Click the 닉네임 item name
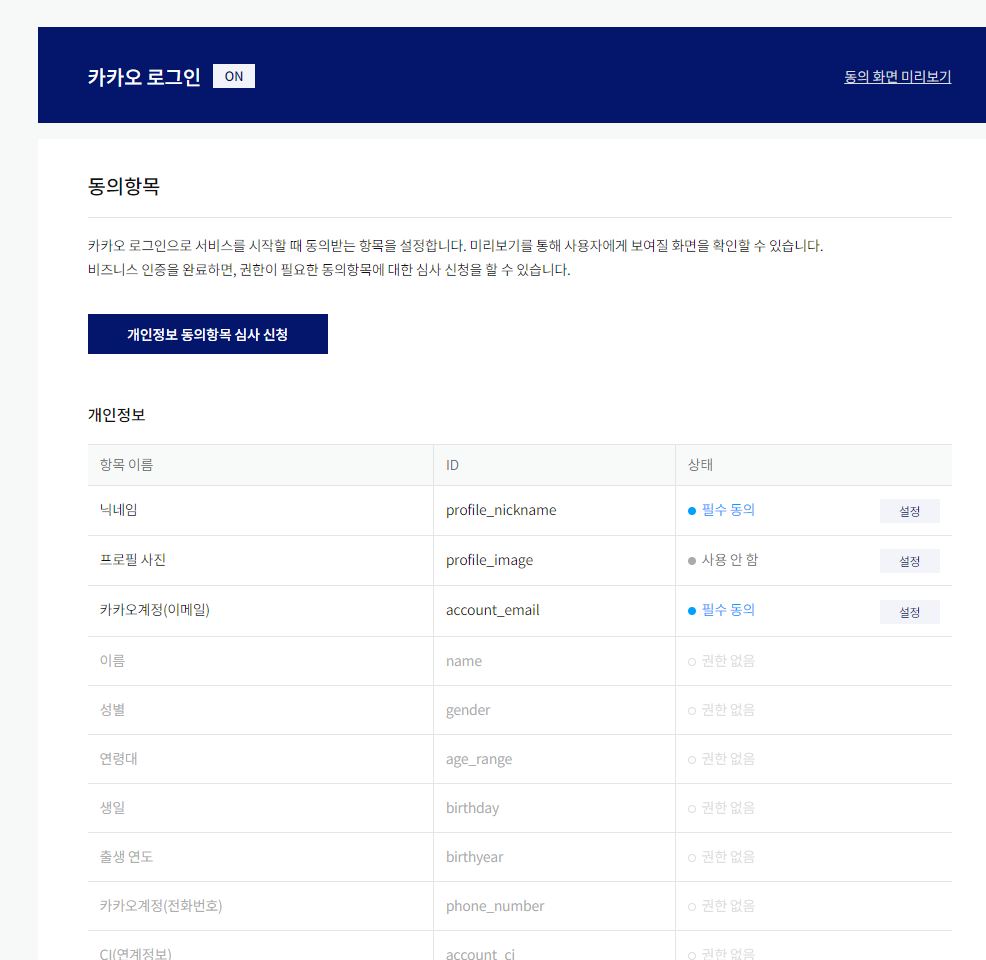The image size is (986, 960). tap(118, 510)
